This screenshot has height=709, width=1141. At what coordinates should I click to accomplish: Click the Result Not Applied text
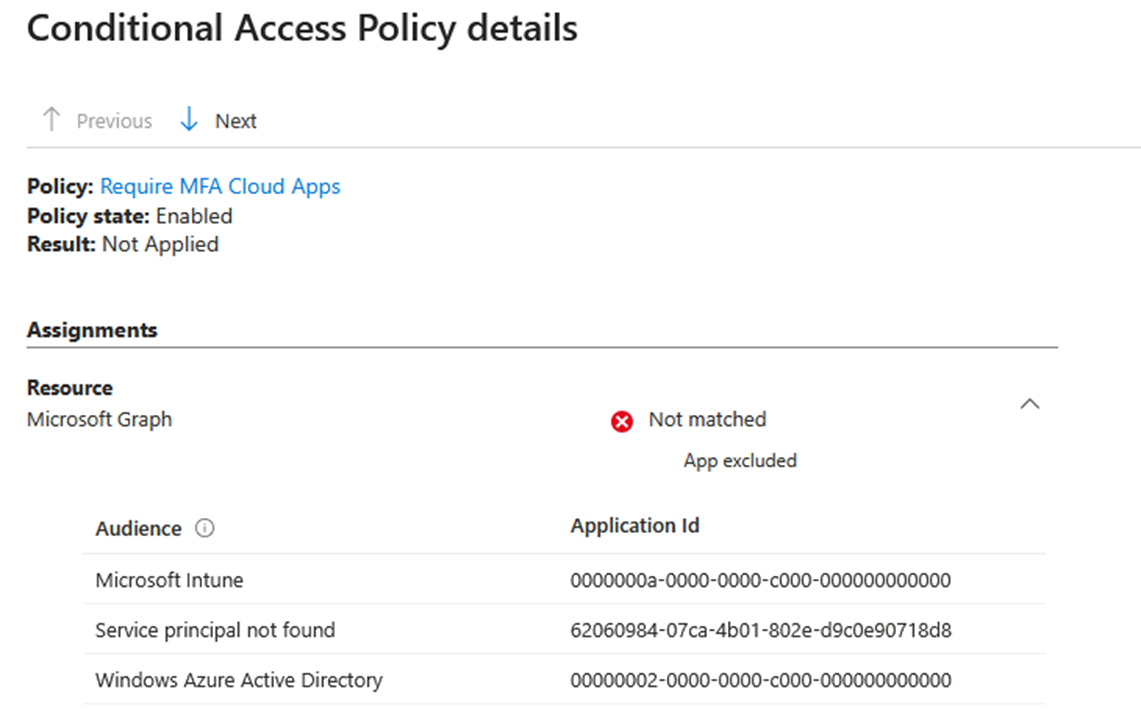click(x=123, y=245)
